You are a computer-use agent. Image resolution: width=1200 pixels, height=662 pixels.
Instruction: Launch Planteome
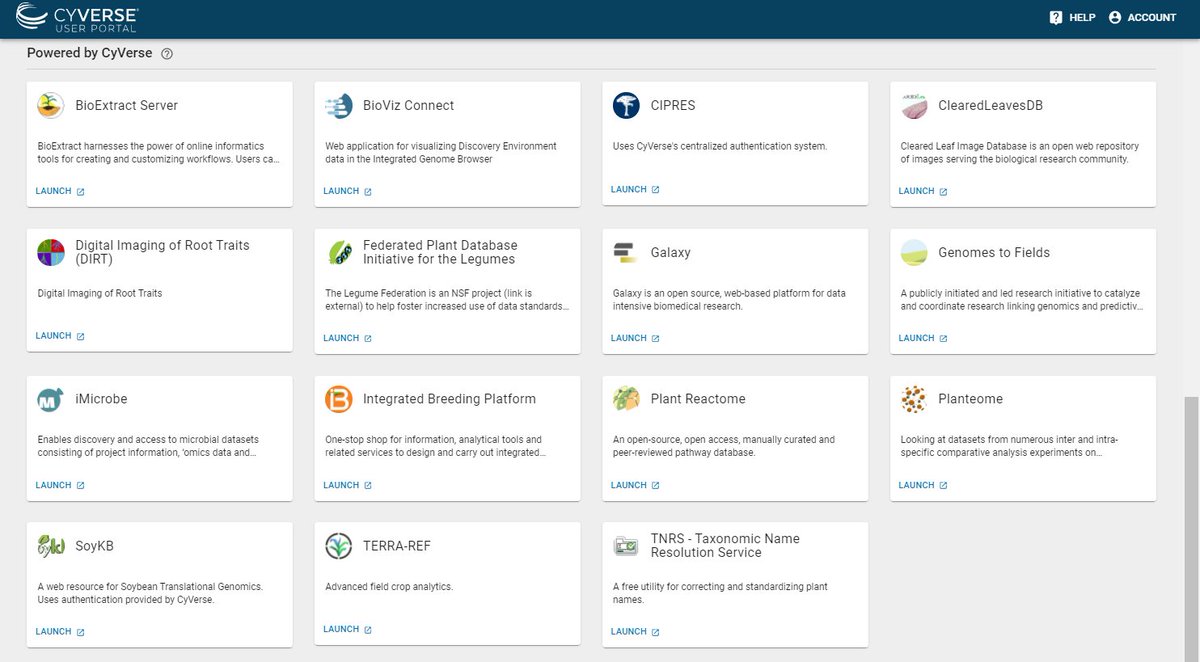click(924, 485)
